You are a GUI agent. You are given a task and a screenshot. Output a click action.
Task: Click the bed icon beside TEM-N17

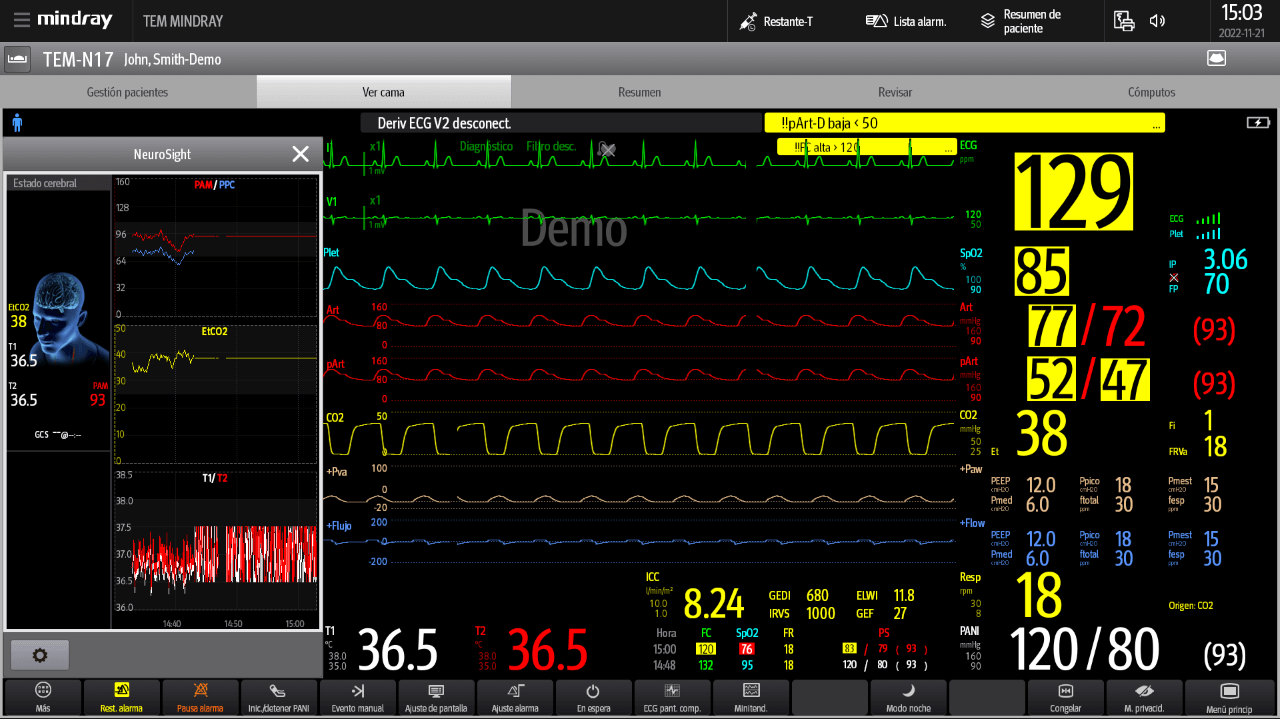coord(17,59)
